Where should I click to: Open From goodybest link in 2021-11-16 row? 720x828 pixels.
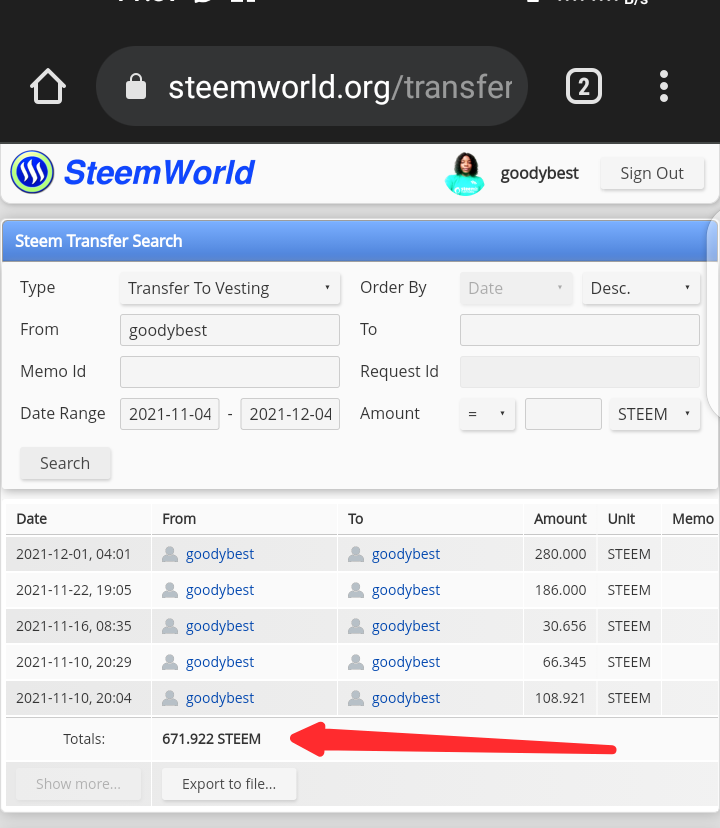point(220,626)
